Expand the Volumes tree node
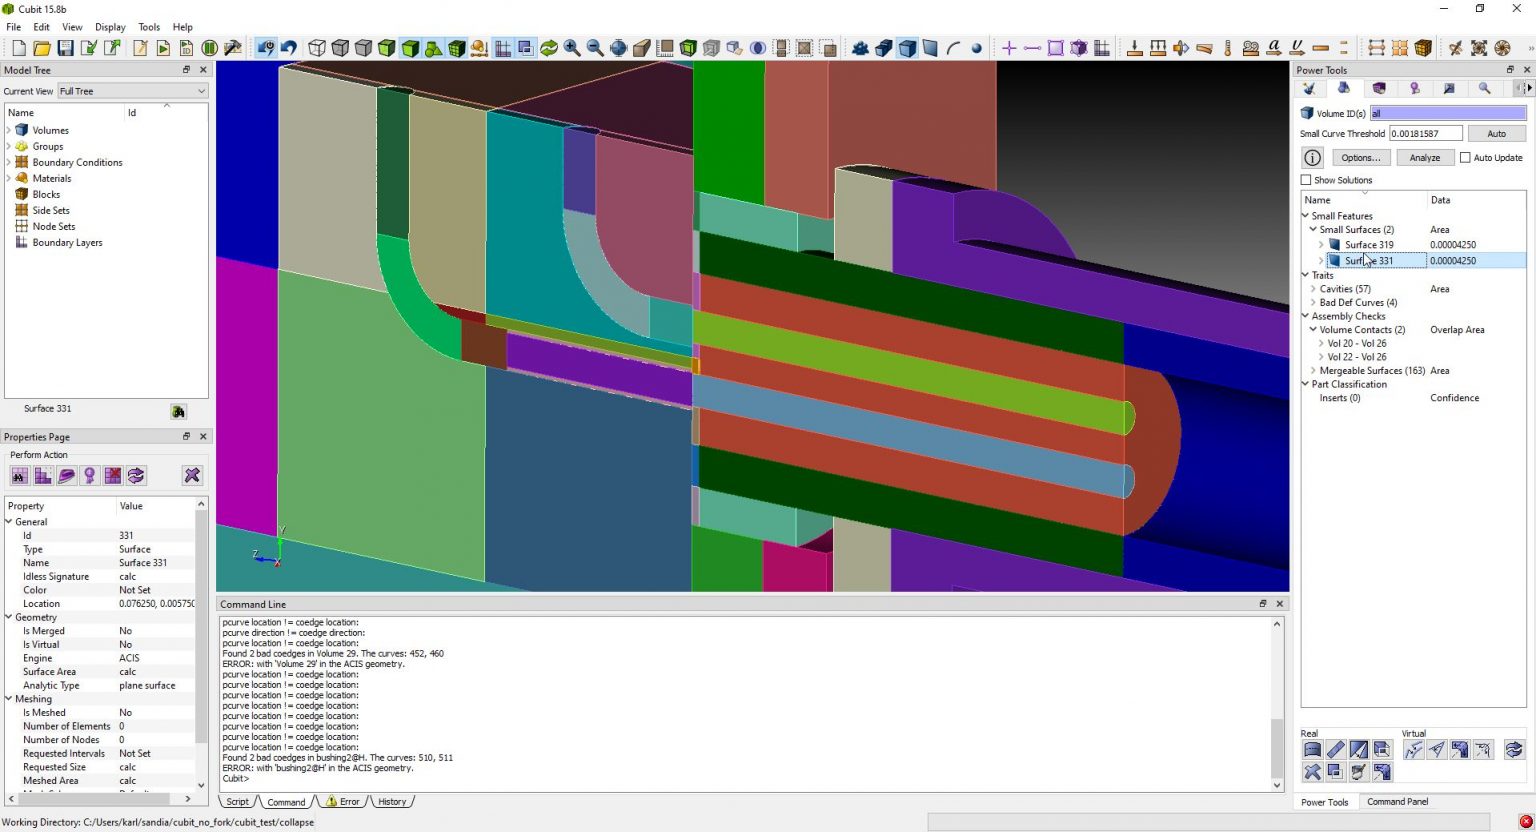The width and height of the screenshot is (1536, 832). pos(10,130)
